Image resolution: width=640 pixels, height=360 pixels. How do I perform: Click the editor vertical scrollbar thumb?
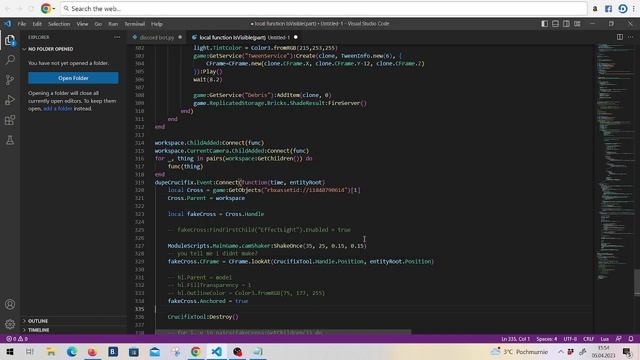tap(637, 282)
